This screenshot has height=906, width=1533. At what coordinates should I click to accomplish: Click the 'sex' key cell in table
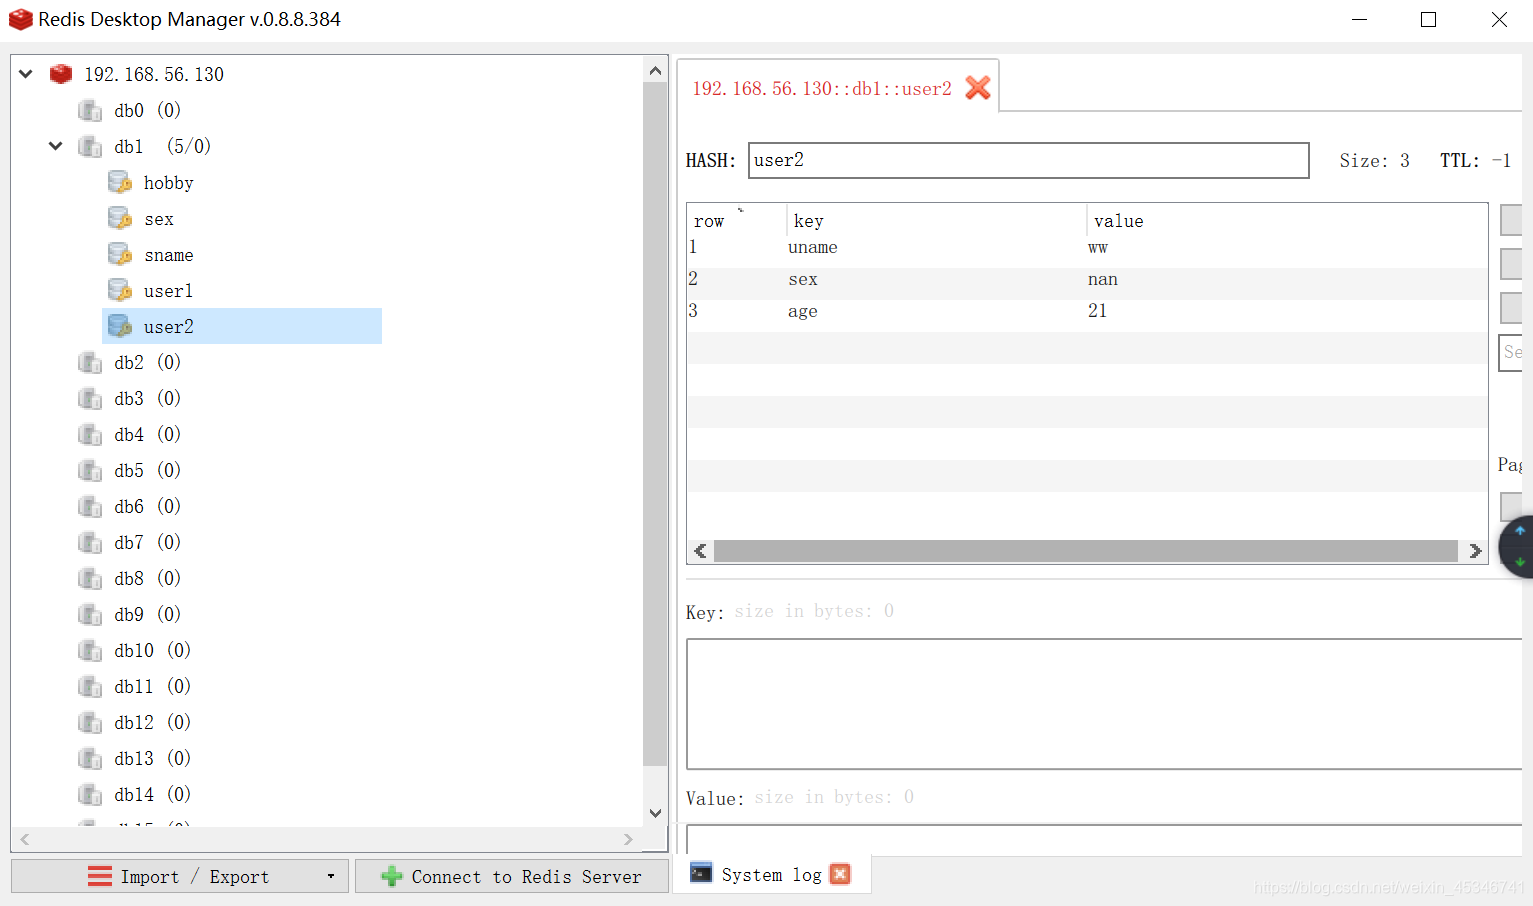coord(803,280)
